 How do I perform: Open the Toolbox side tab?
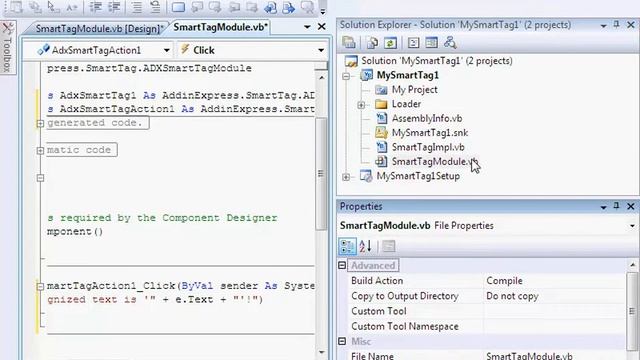click(x=8, y=48)
